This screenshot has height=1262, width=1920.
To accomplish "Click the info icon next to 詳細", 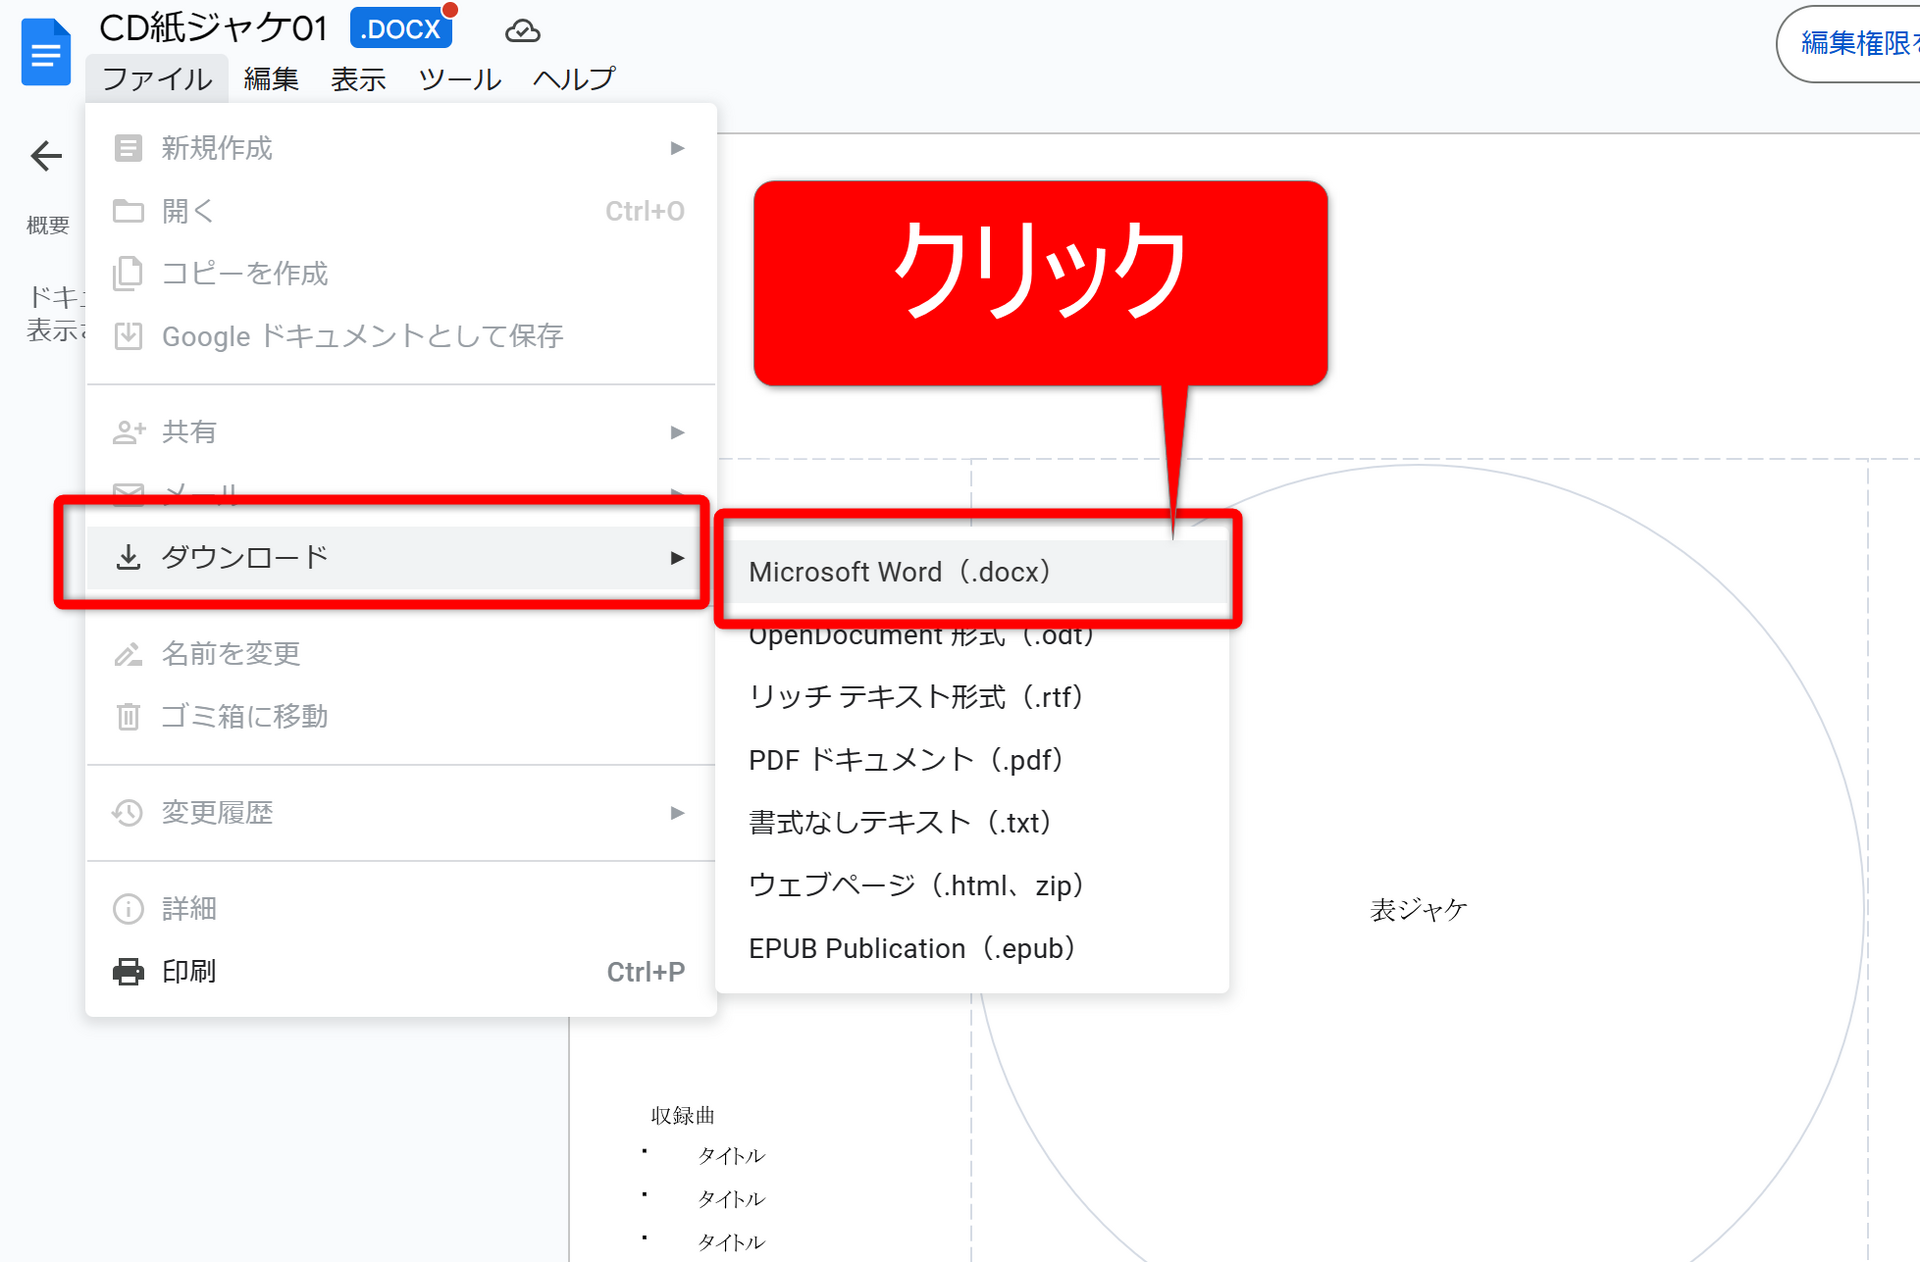I will coord(128,908).
